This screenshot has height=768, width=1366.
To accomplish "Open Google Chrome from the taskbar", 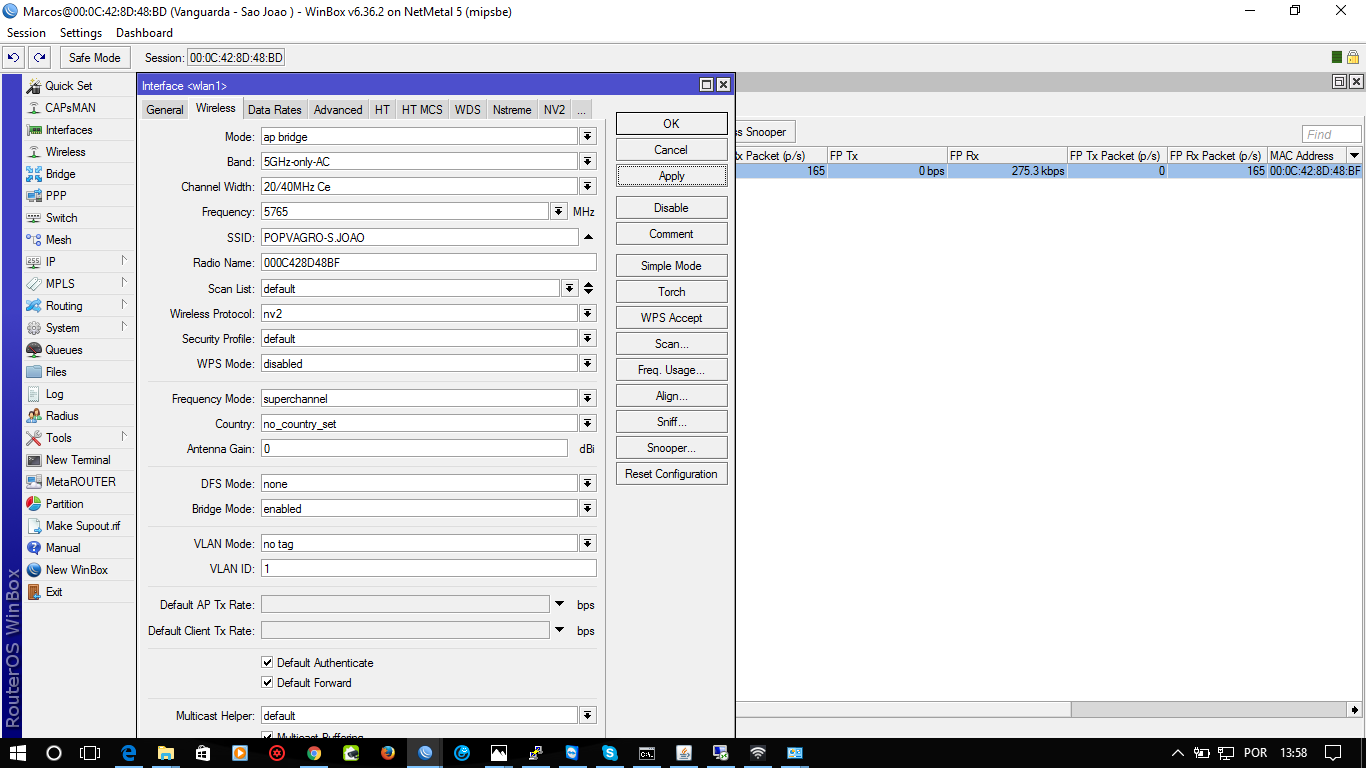I will (x=314, y=753).
